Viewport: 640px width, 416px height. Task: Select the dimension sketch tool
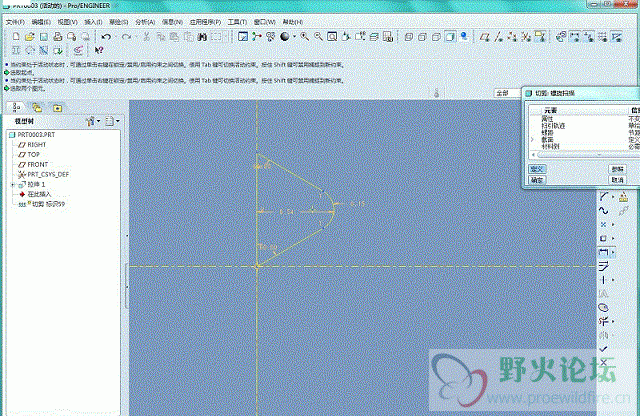[604, 252]
